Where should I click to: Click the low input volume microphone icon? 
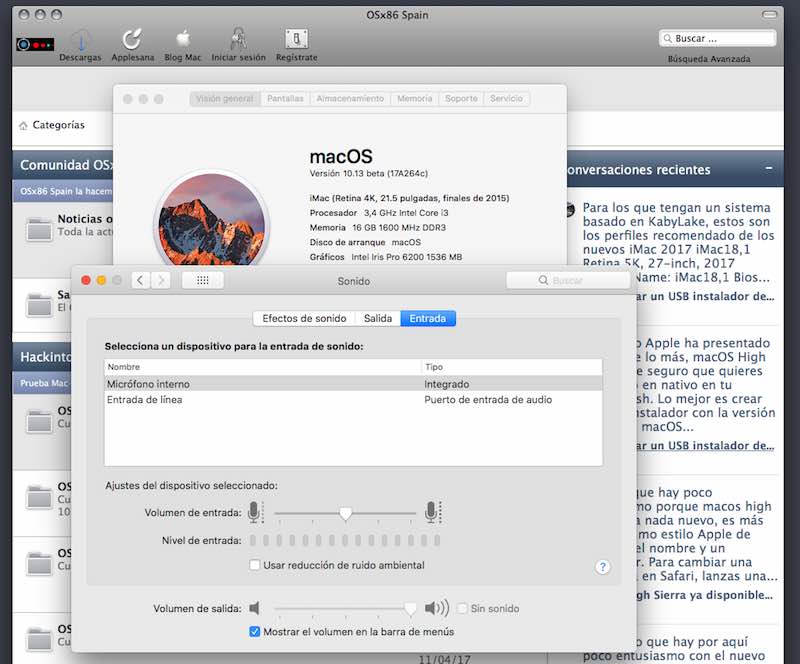pos(255,512)
